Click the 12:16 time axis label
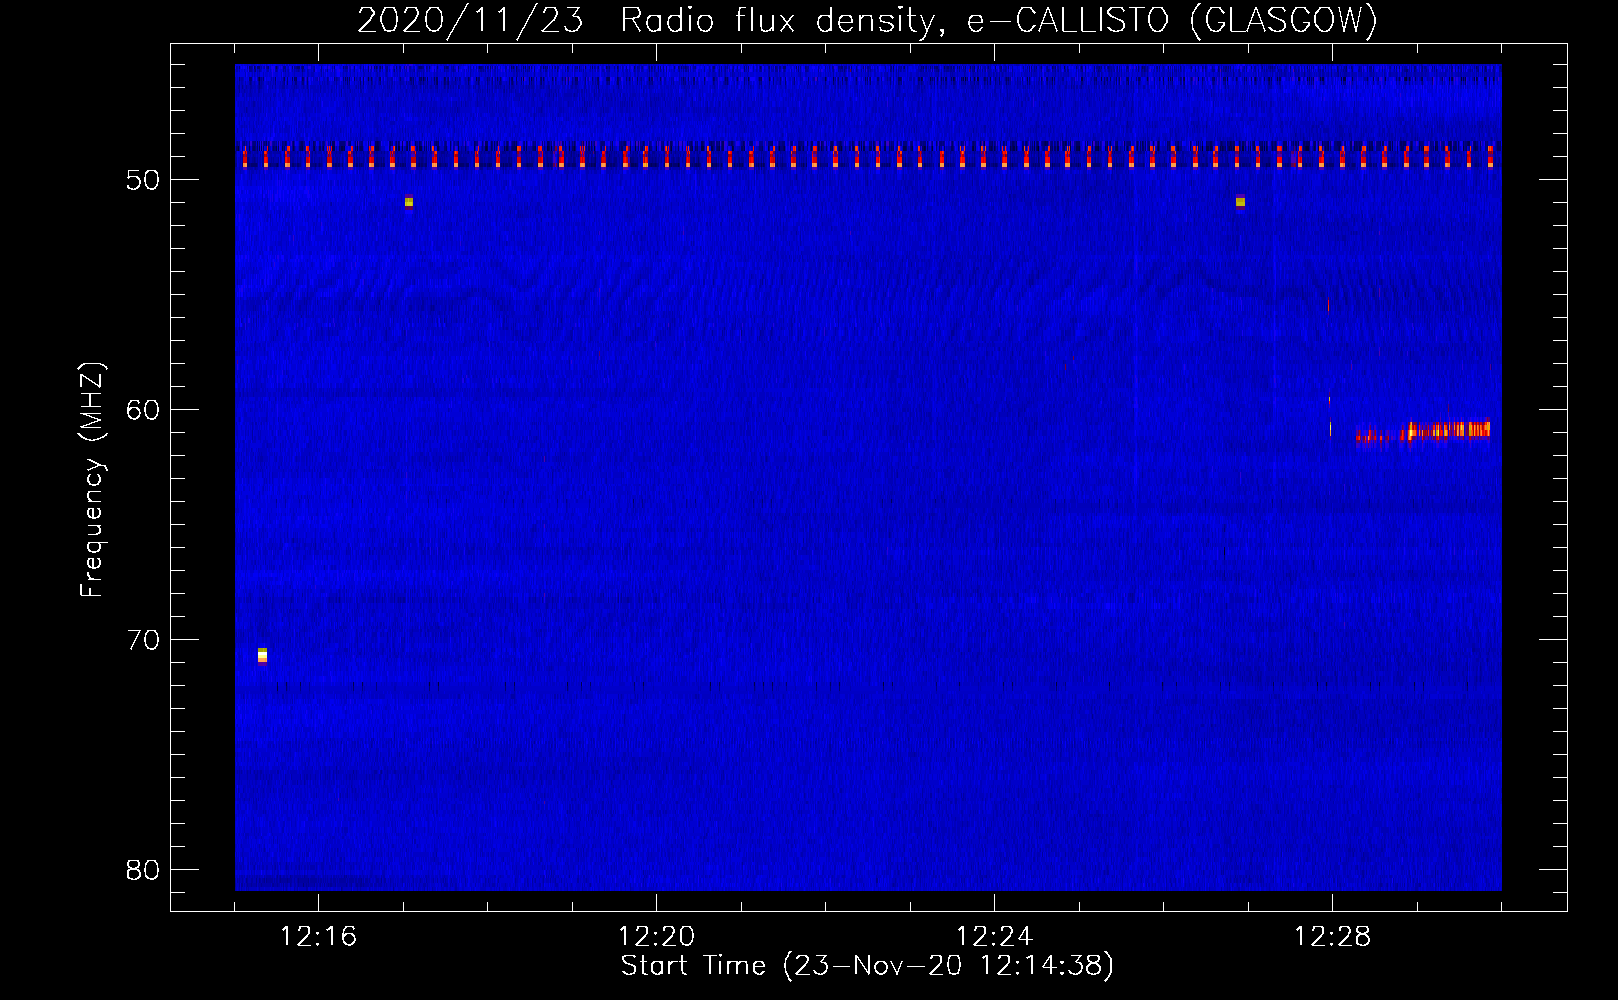The height and width of the screenshot is (1000, 1618). (x=318, y=937)
